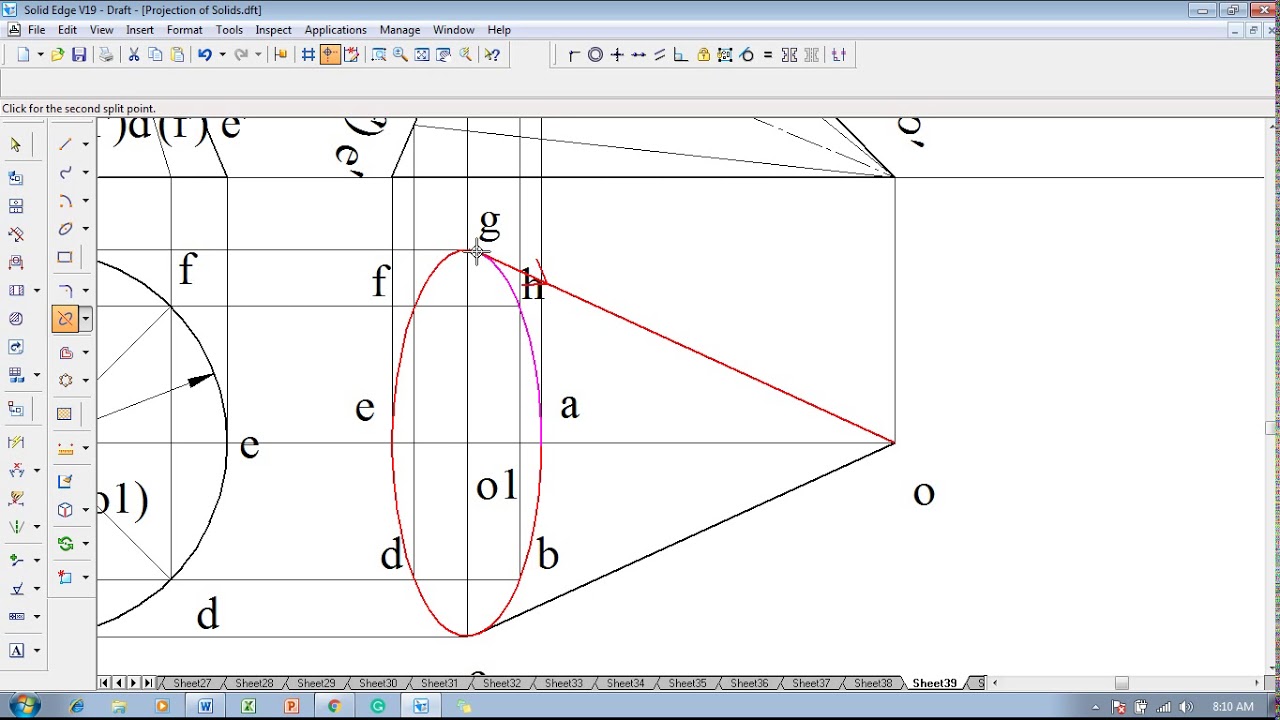Jump to last sheet navigation arrow
The height and width of the screenshot is (720, 1280).
[149, 683]
